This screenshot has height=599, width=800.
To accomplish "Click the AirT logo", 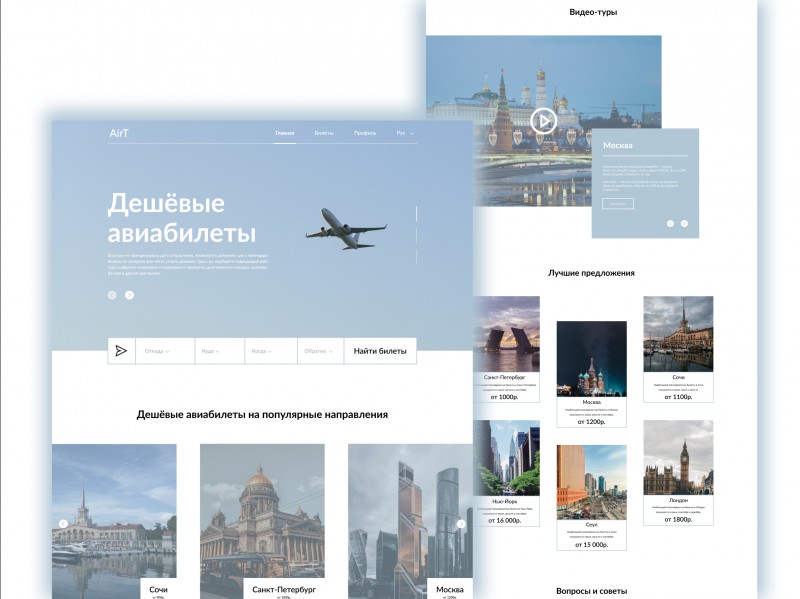I will 119,133.
